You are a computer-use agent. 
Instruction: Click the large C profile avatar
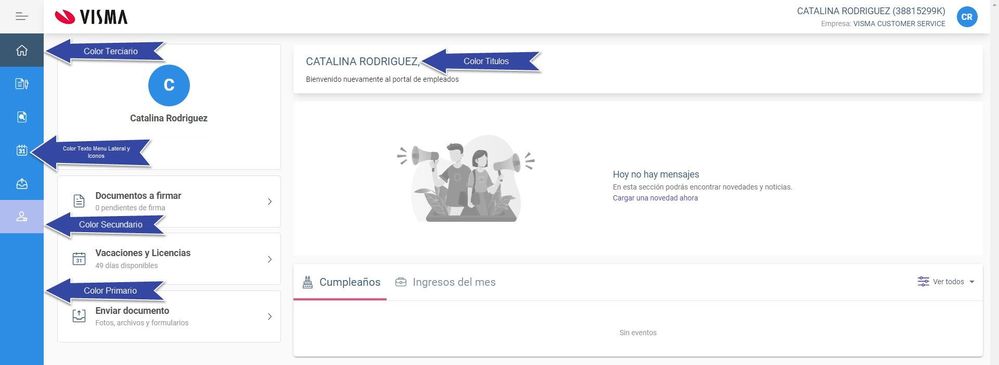pyautogui.click(x=169, y=85)
